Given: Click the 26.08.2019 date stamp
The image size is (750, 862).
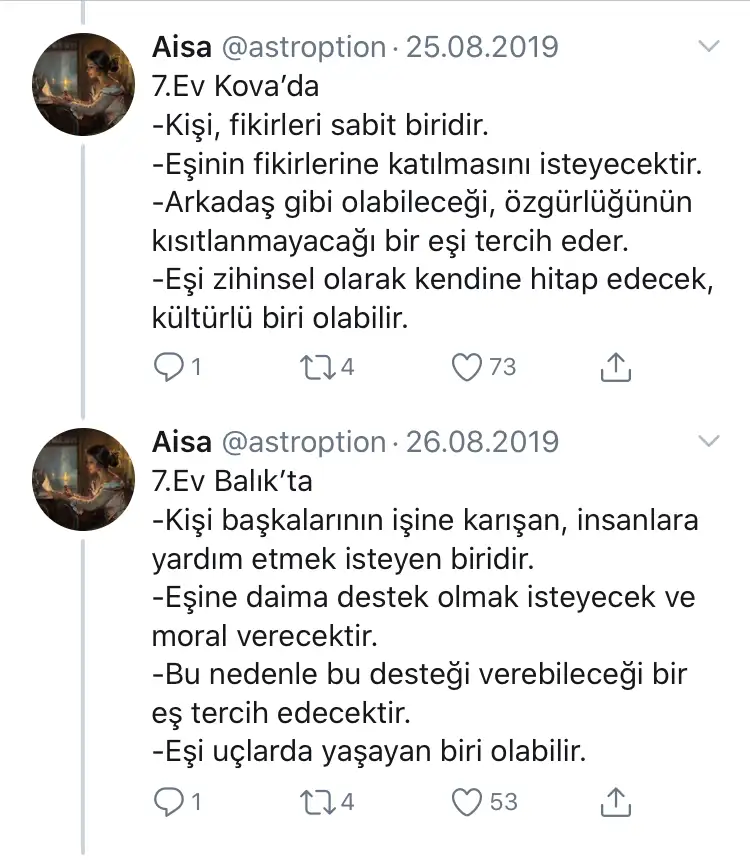Looking at the screenshot, I should pos(481,441).
